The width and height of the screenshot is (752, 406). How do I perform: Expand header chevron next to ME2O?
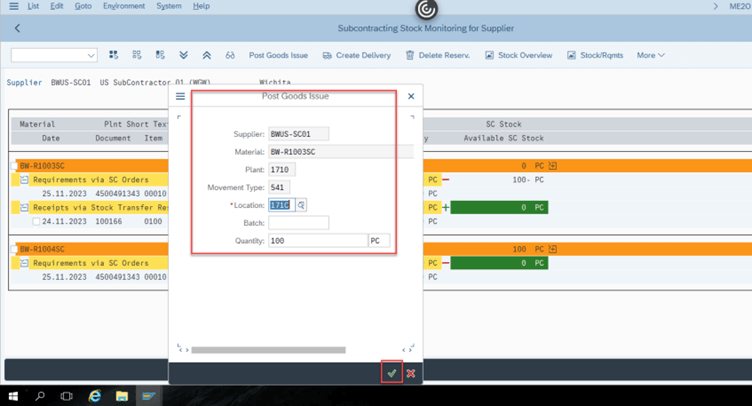(716, 6)
